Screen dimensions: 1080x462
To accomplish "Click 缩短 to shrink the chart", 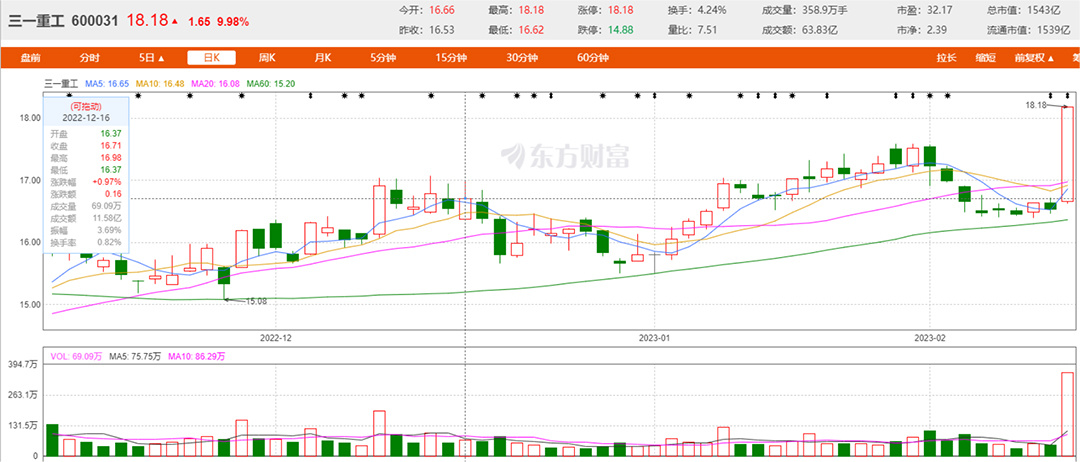I will [985, 59].
